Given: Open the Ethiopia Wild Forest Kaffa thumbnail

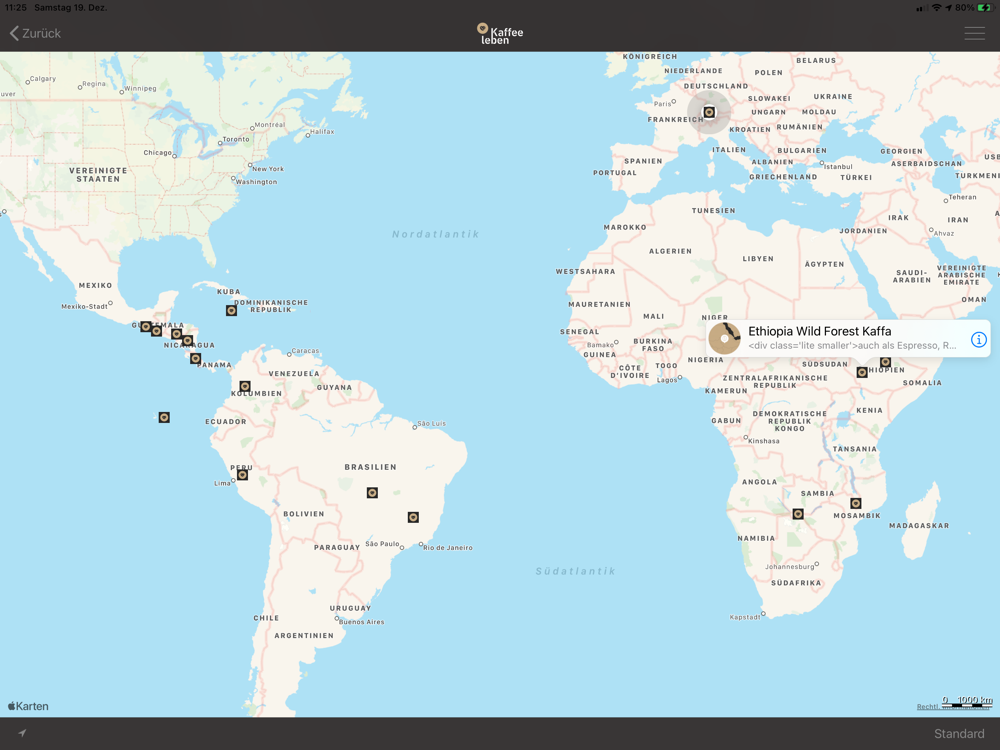Looking at the screenshot, I should click(x=724, y=338).
